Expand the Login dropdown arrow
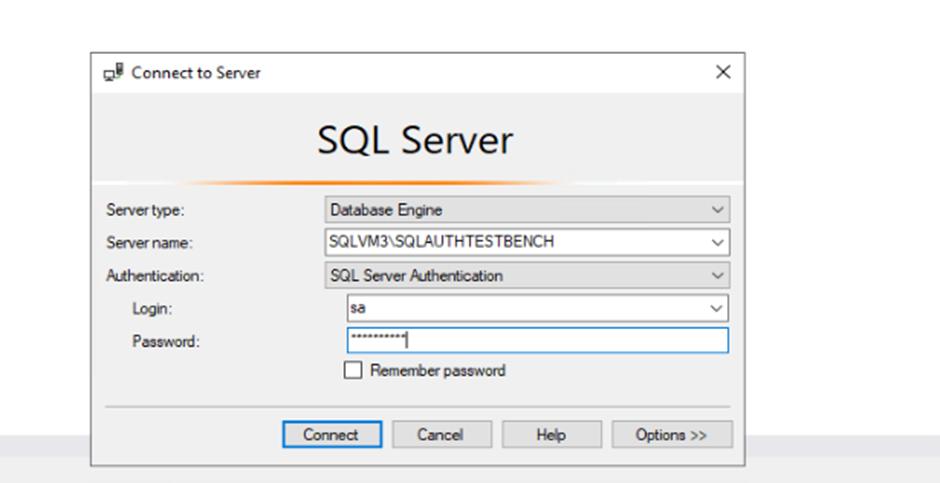The image size is (940, 483). tap(716, 309)
